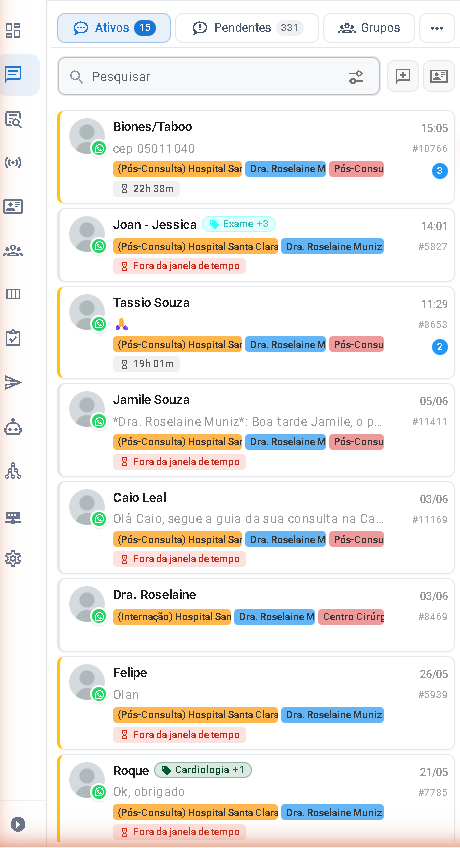Click Fora da janela de tempo on Jamile Souza

tap(179, 462)
